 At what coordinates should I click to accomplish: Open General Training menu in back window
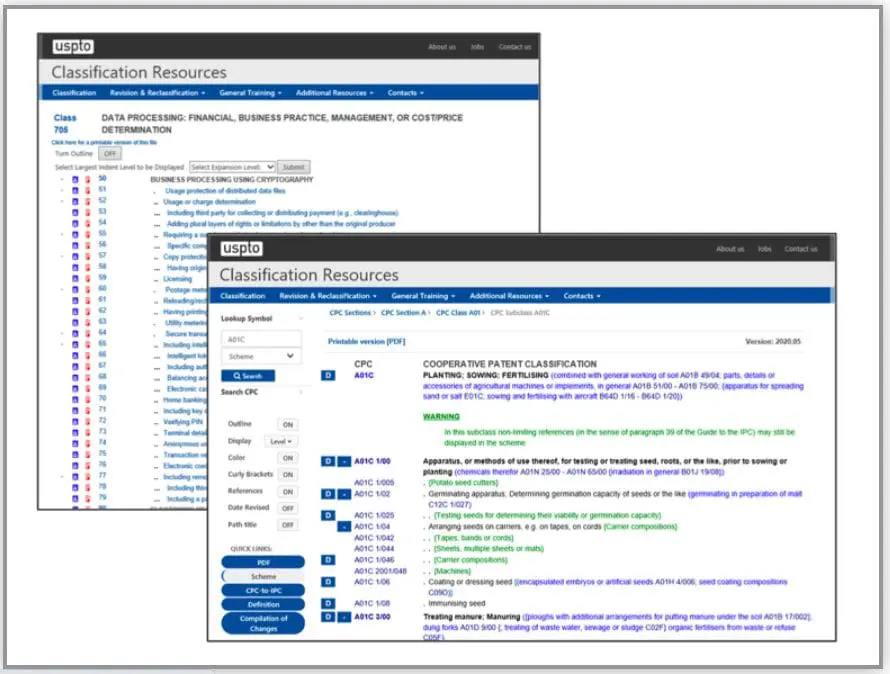tap(250, 93)
